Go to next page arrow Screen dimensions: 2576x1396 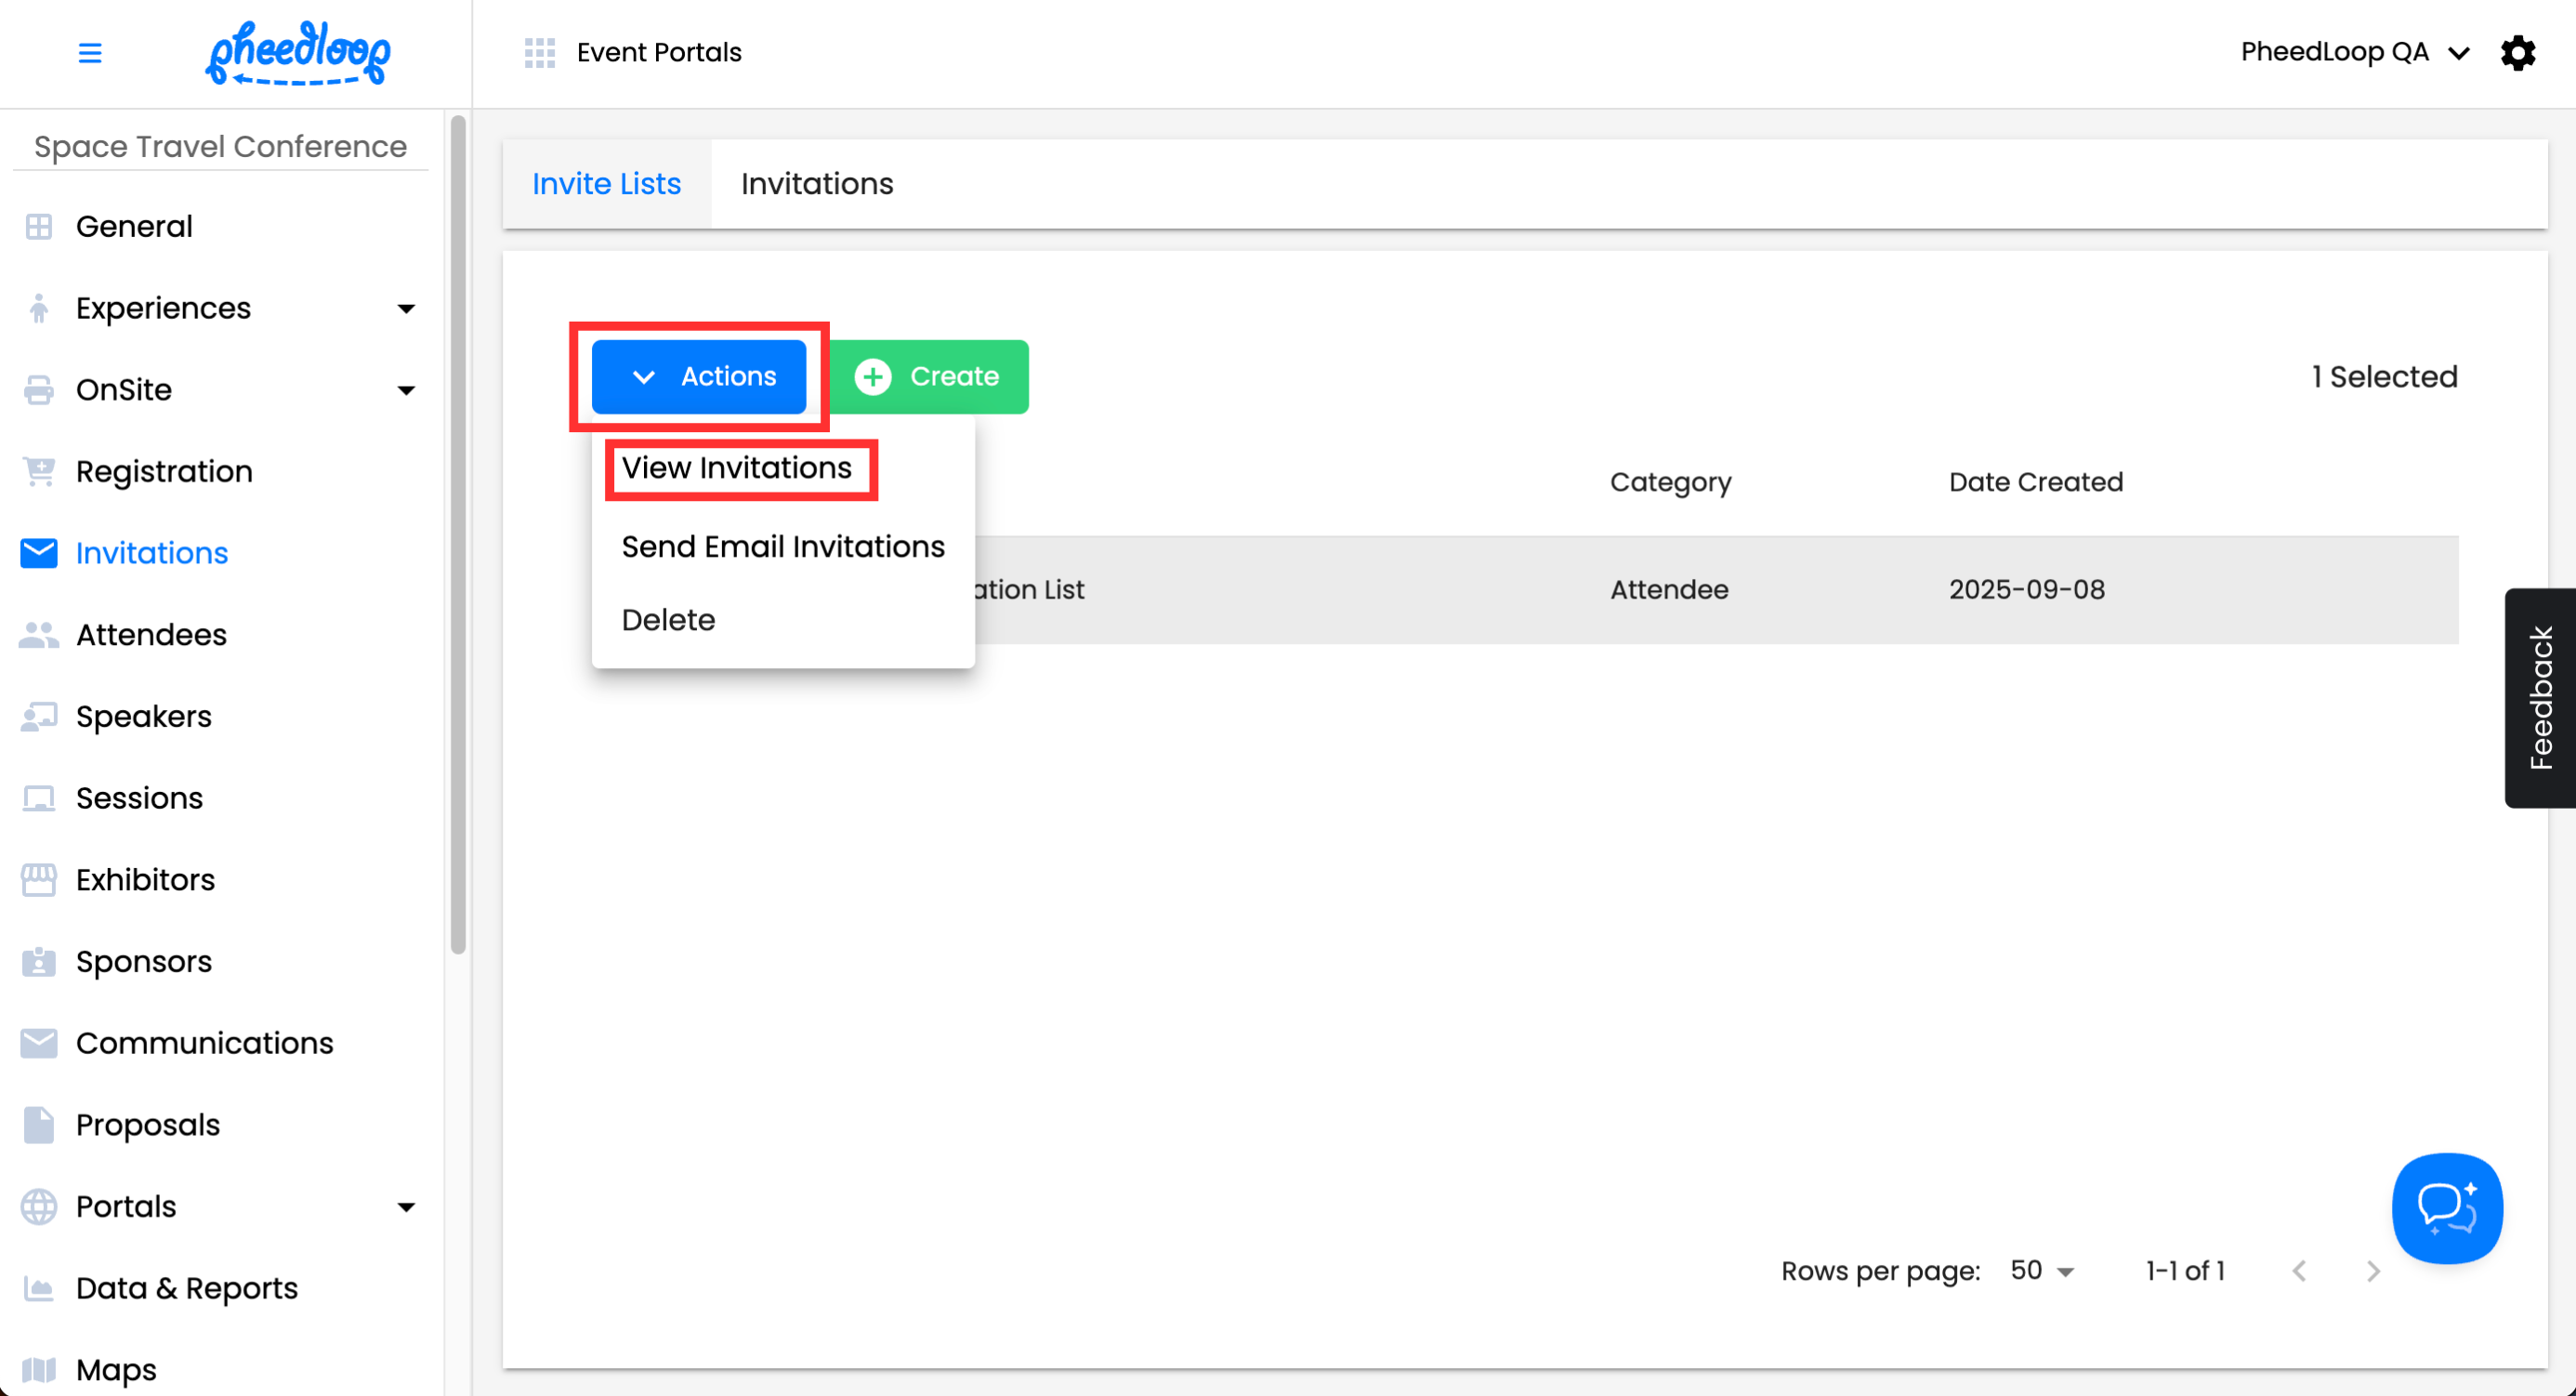[x=2373, y=1271]
